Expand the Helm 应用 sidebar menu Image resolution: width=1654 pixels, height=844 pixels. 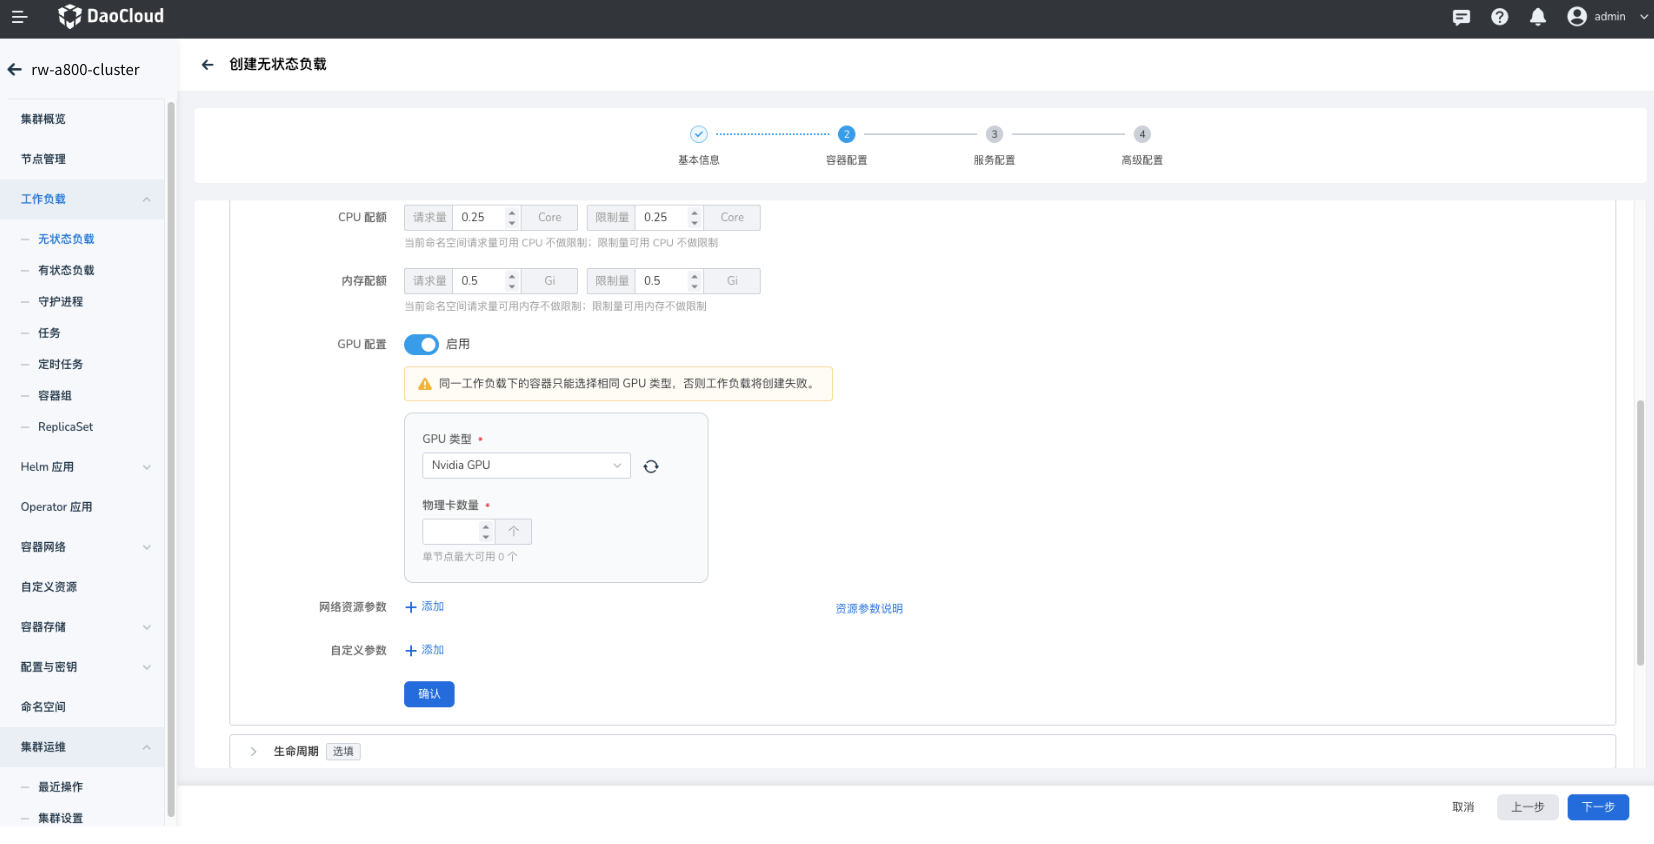click(84, 467)
